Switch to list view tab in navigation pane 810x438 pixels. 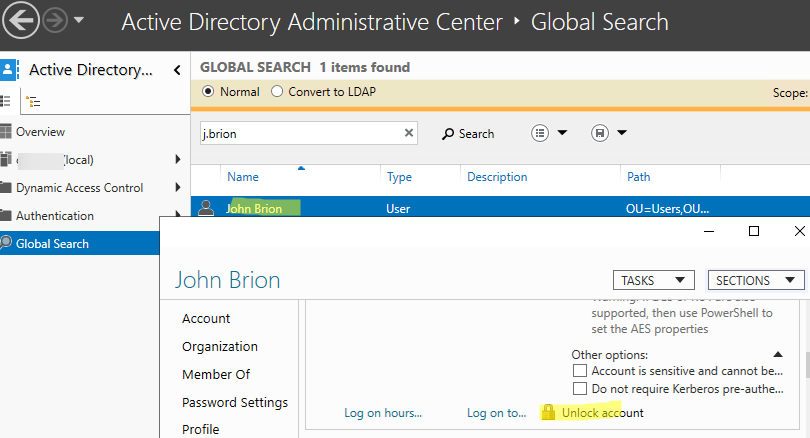(5, 101)
